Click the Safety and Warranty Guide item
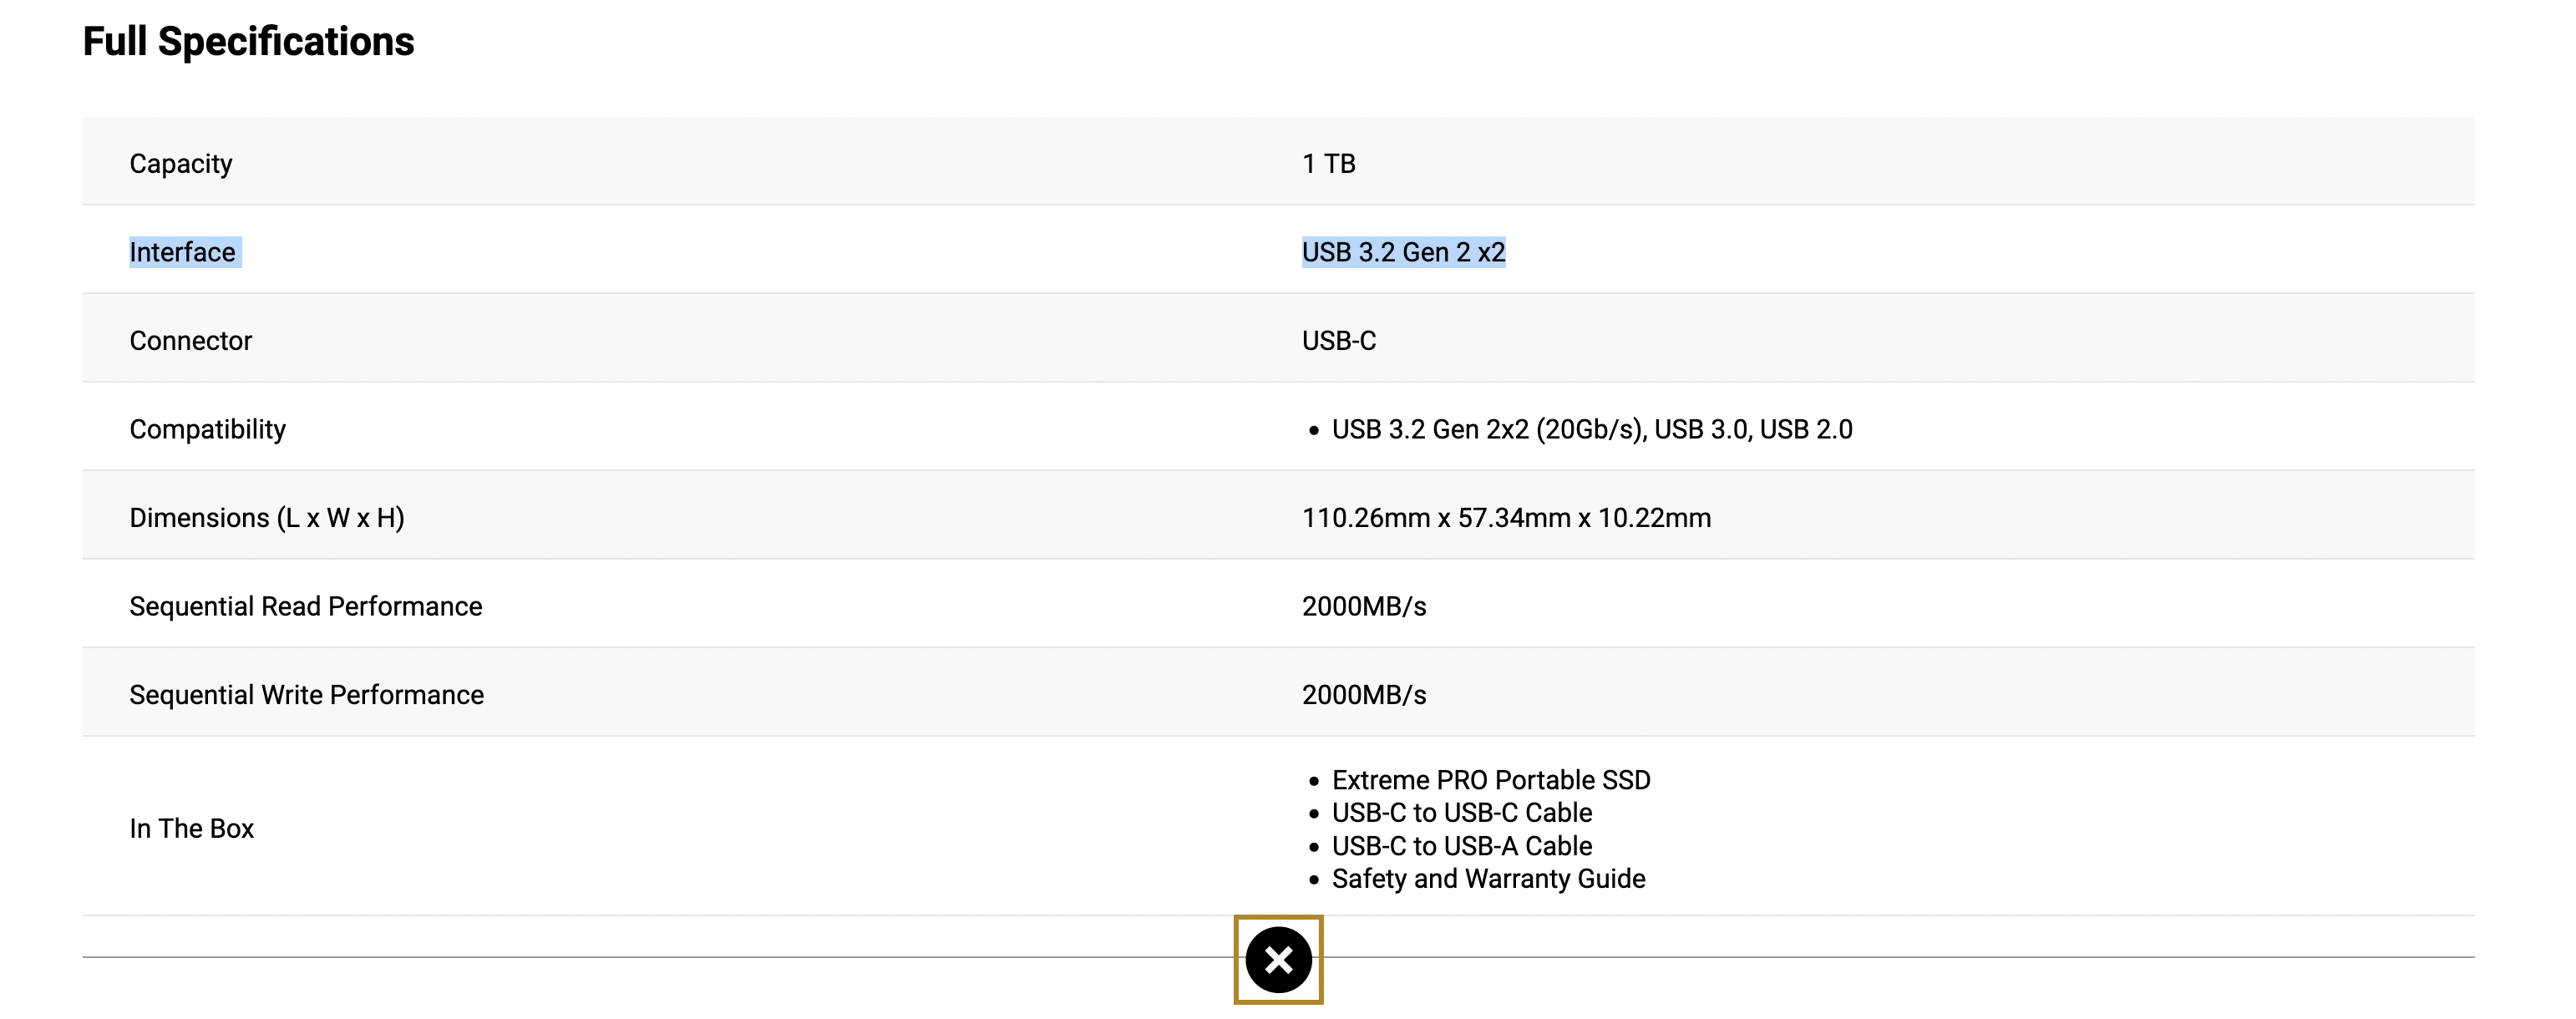Screen dimensions: 2576x1019 (x=1488, y=879)
